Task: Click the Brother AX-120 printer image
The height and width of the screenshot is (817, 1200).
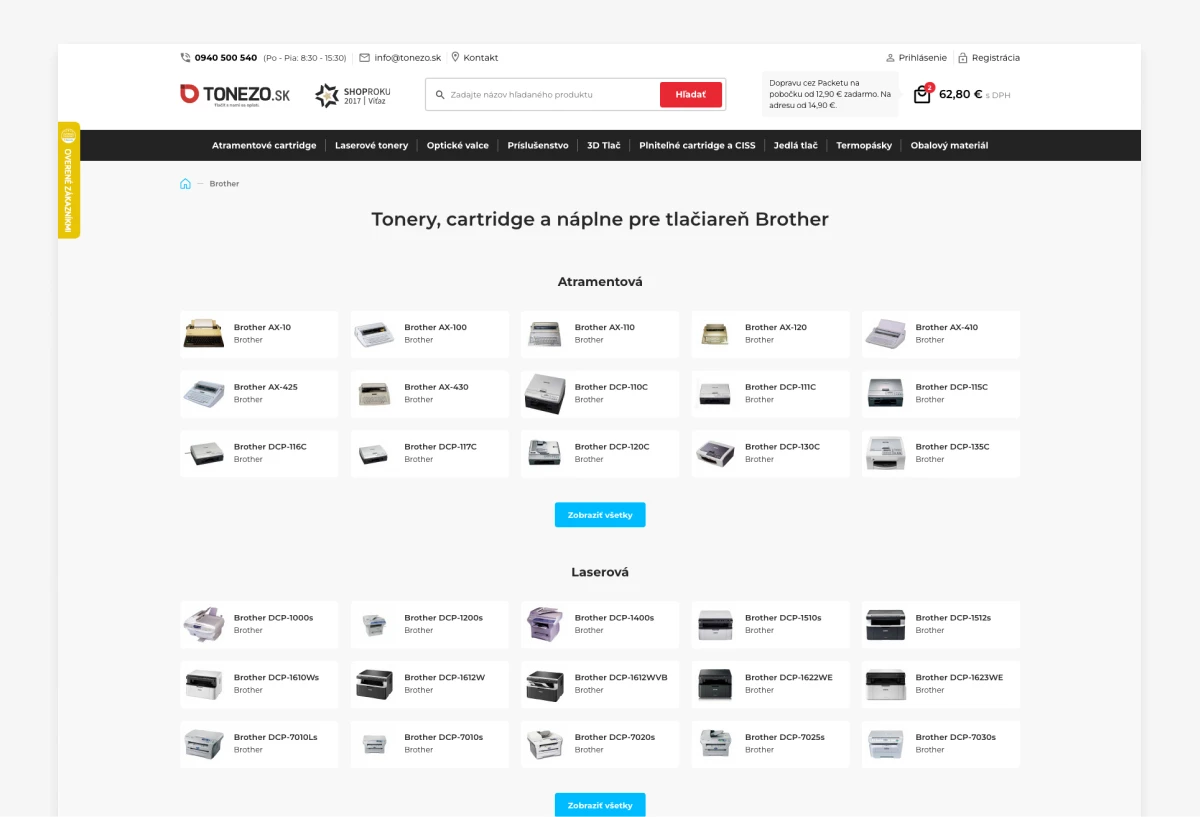Action: [715, 334]
